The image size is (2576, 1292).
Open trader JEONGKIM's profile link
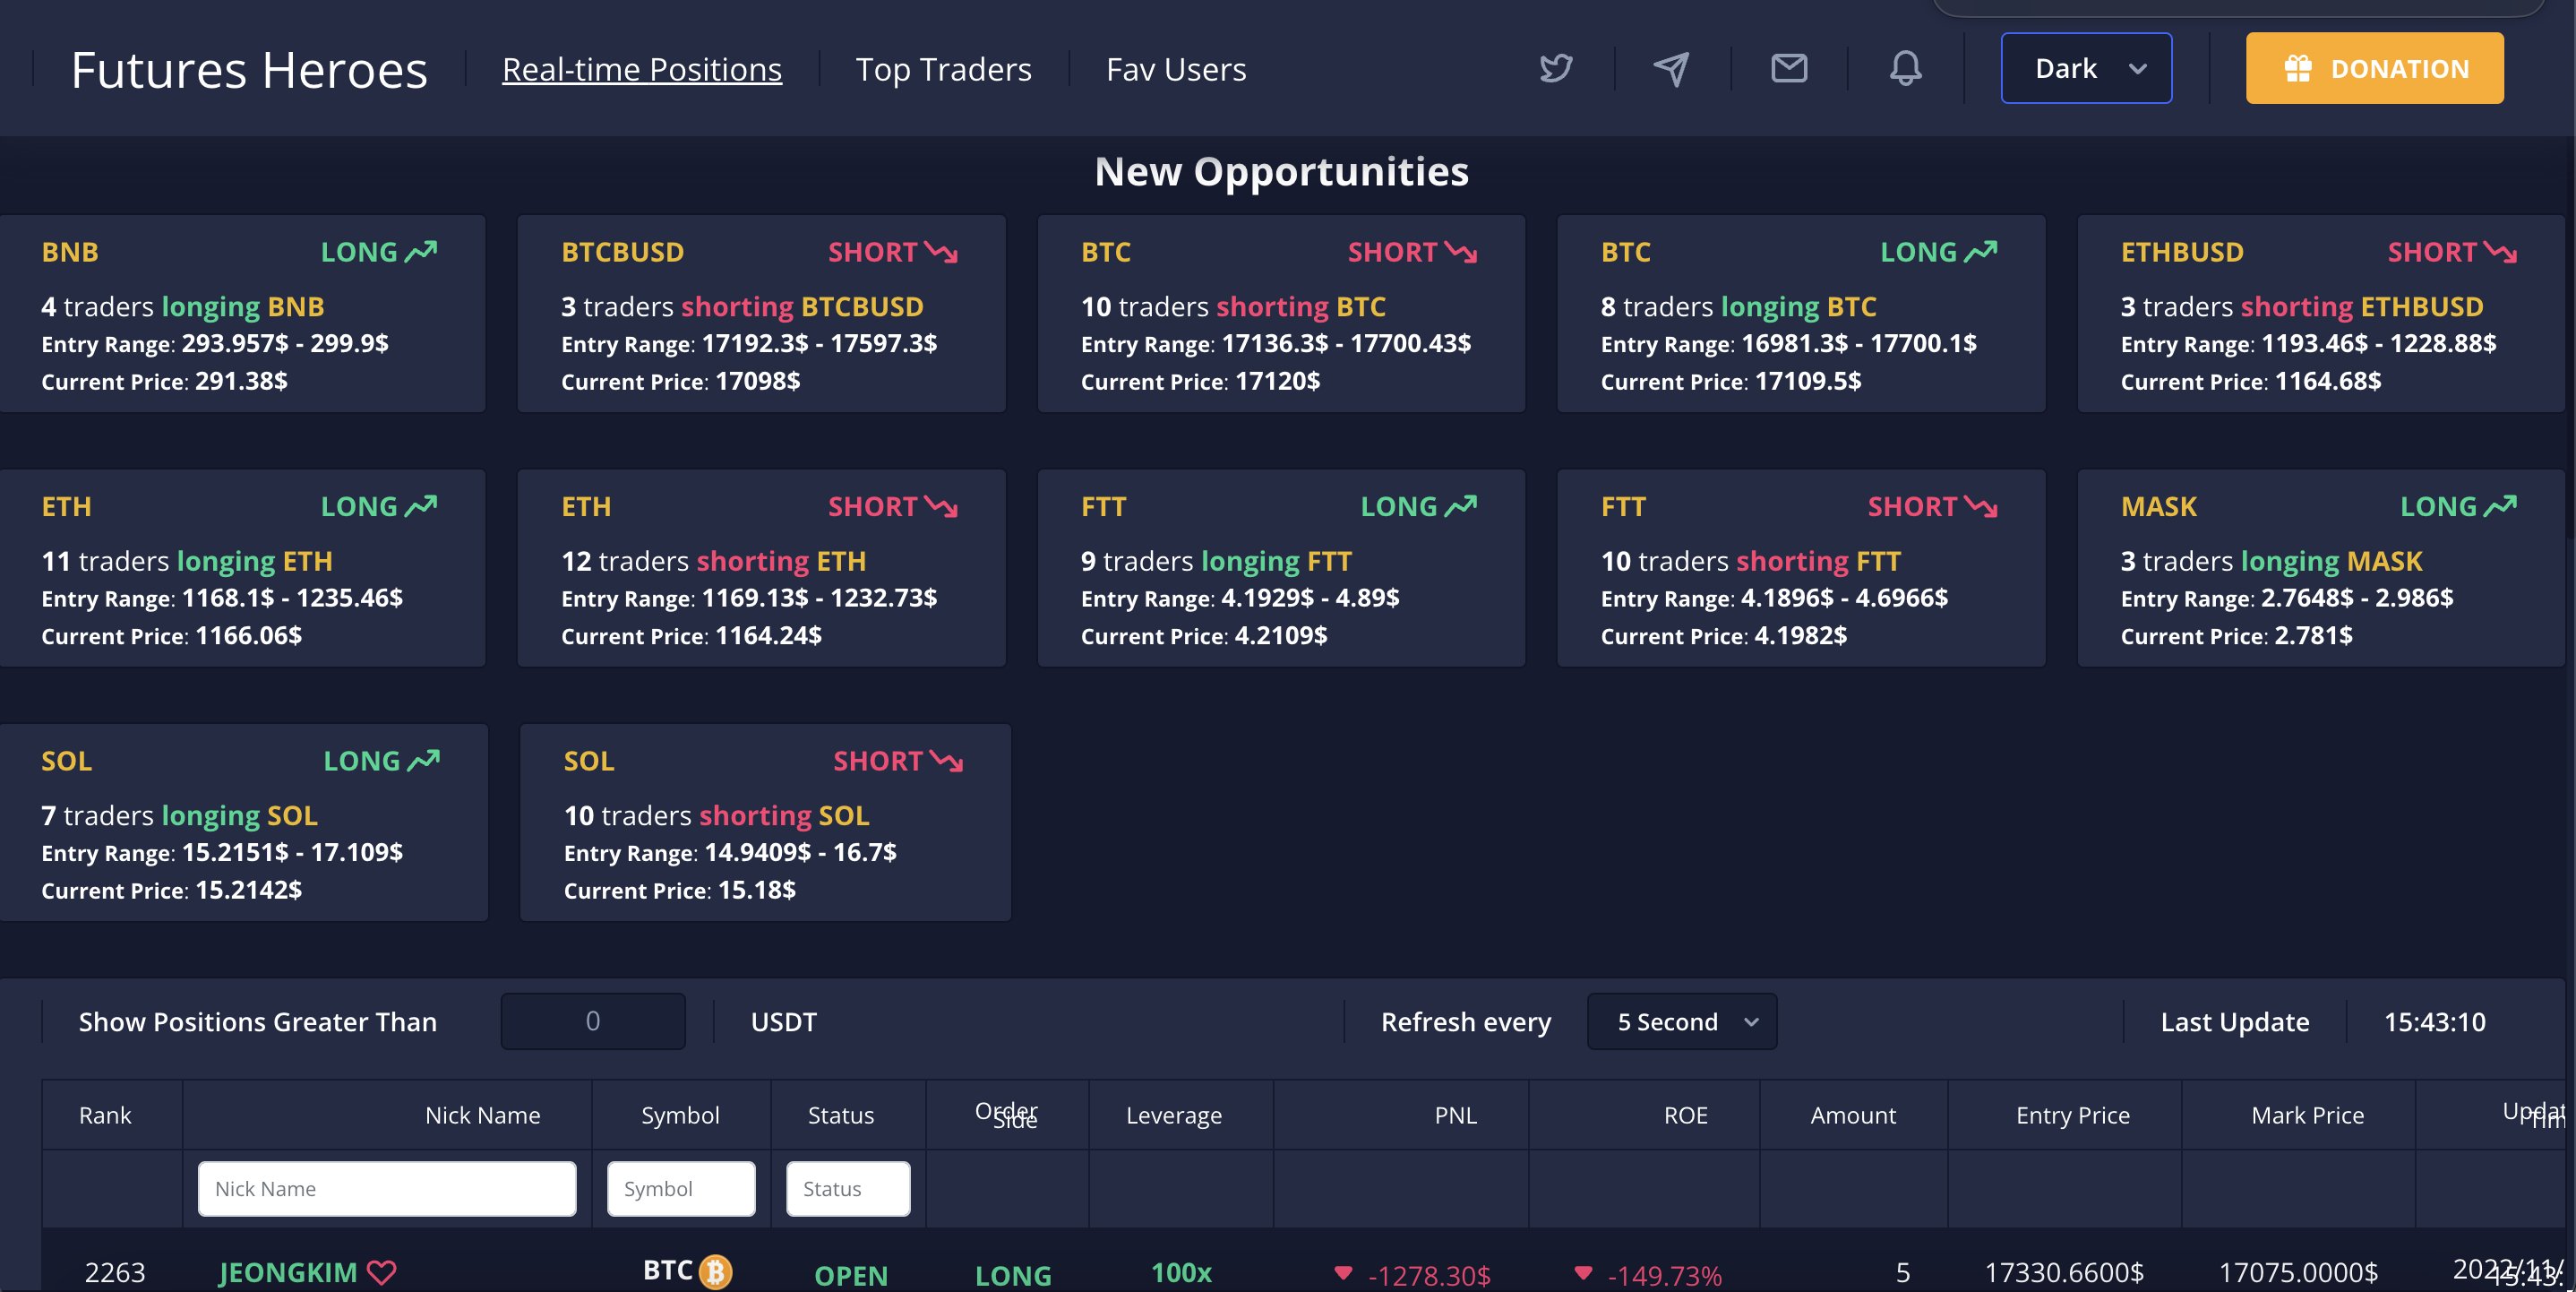coord(288,1272)
